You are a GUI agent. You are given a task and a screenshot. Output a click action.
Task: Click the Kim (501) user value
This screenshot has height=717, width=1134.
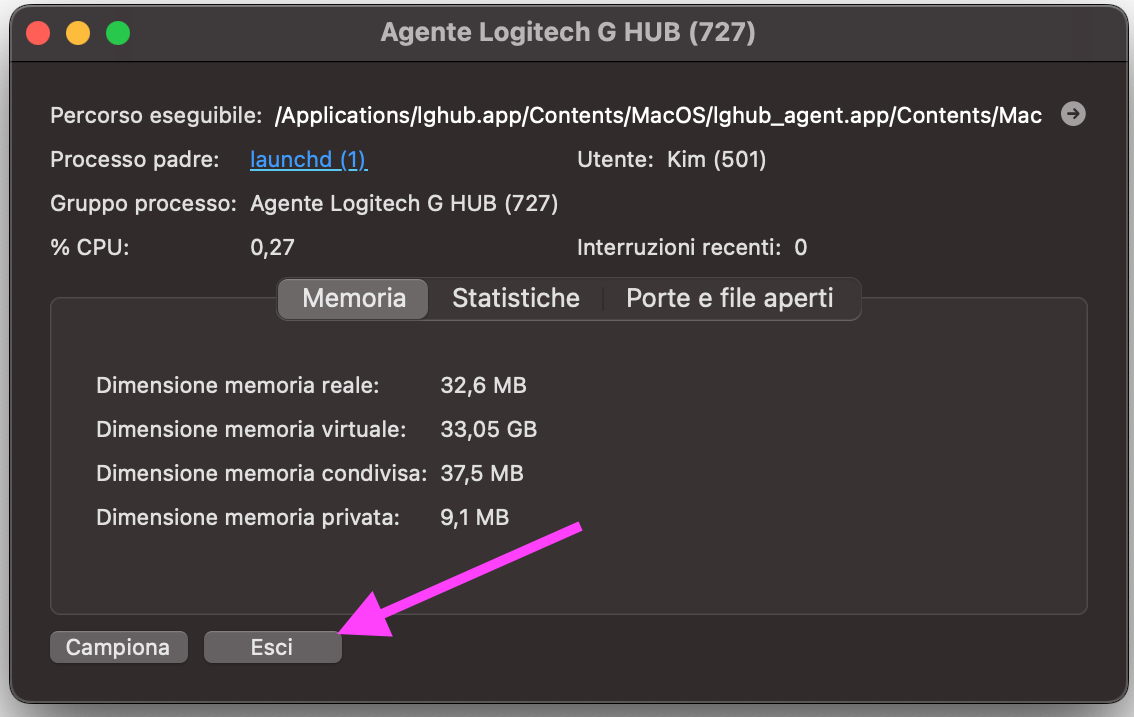pos(716,160)
